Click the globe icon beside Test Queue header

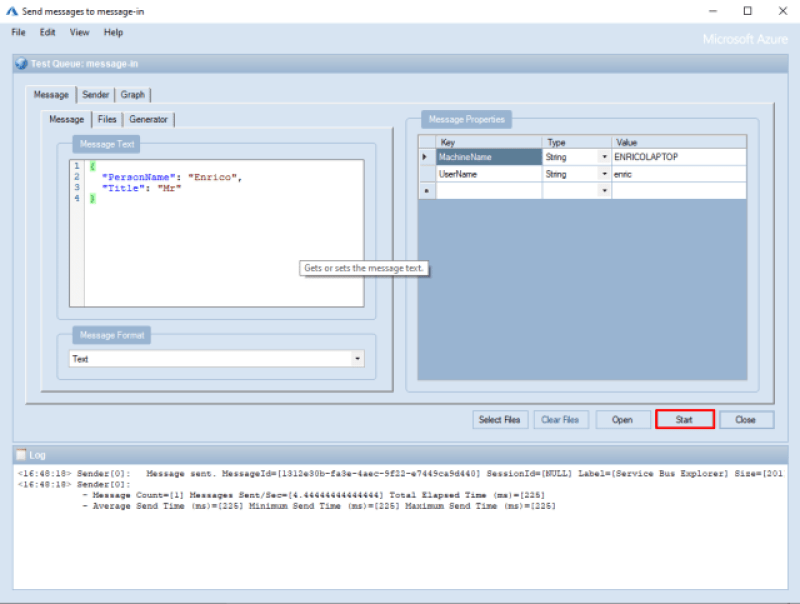coord(21,64)
